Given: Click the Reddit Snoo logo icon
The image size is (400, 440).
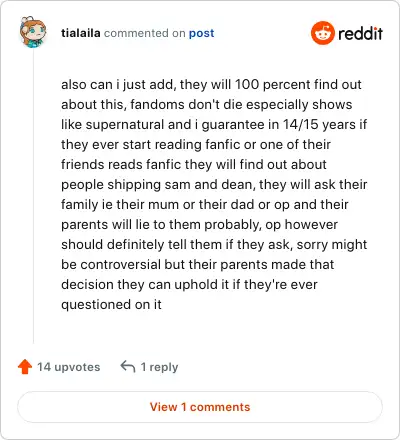Looking at the screenshot, I should point(322,33).
